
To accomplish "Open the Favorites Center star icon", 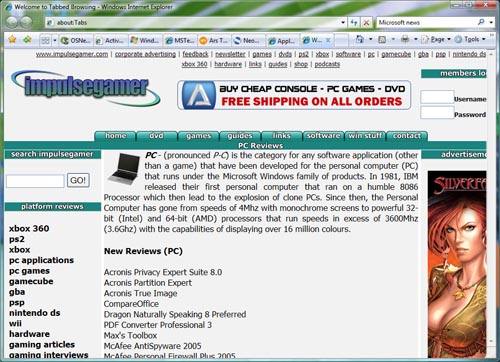I will tap(12, 40).
